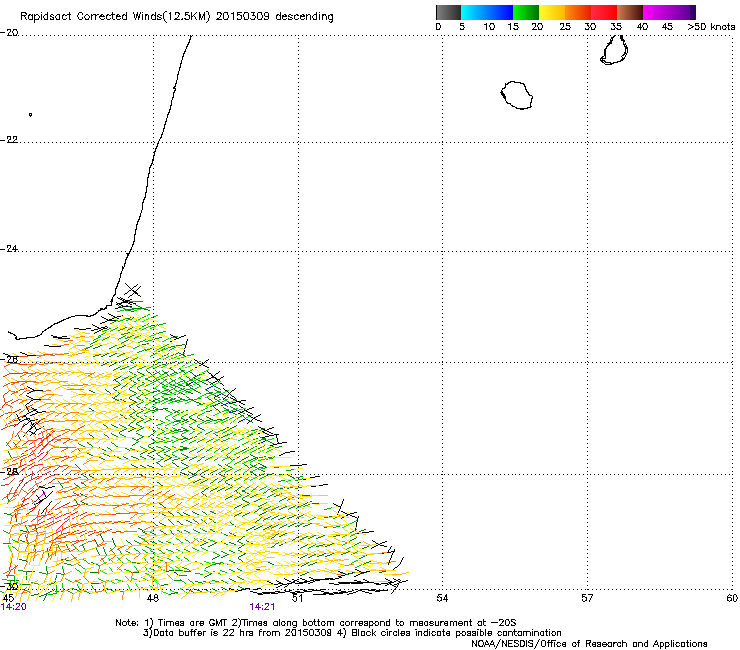This screenshot has width=740, height=650.
Task: Click the purple '14:21' swath time label
Action: coord(262,607)
